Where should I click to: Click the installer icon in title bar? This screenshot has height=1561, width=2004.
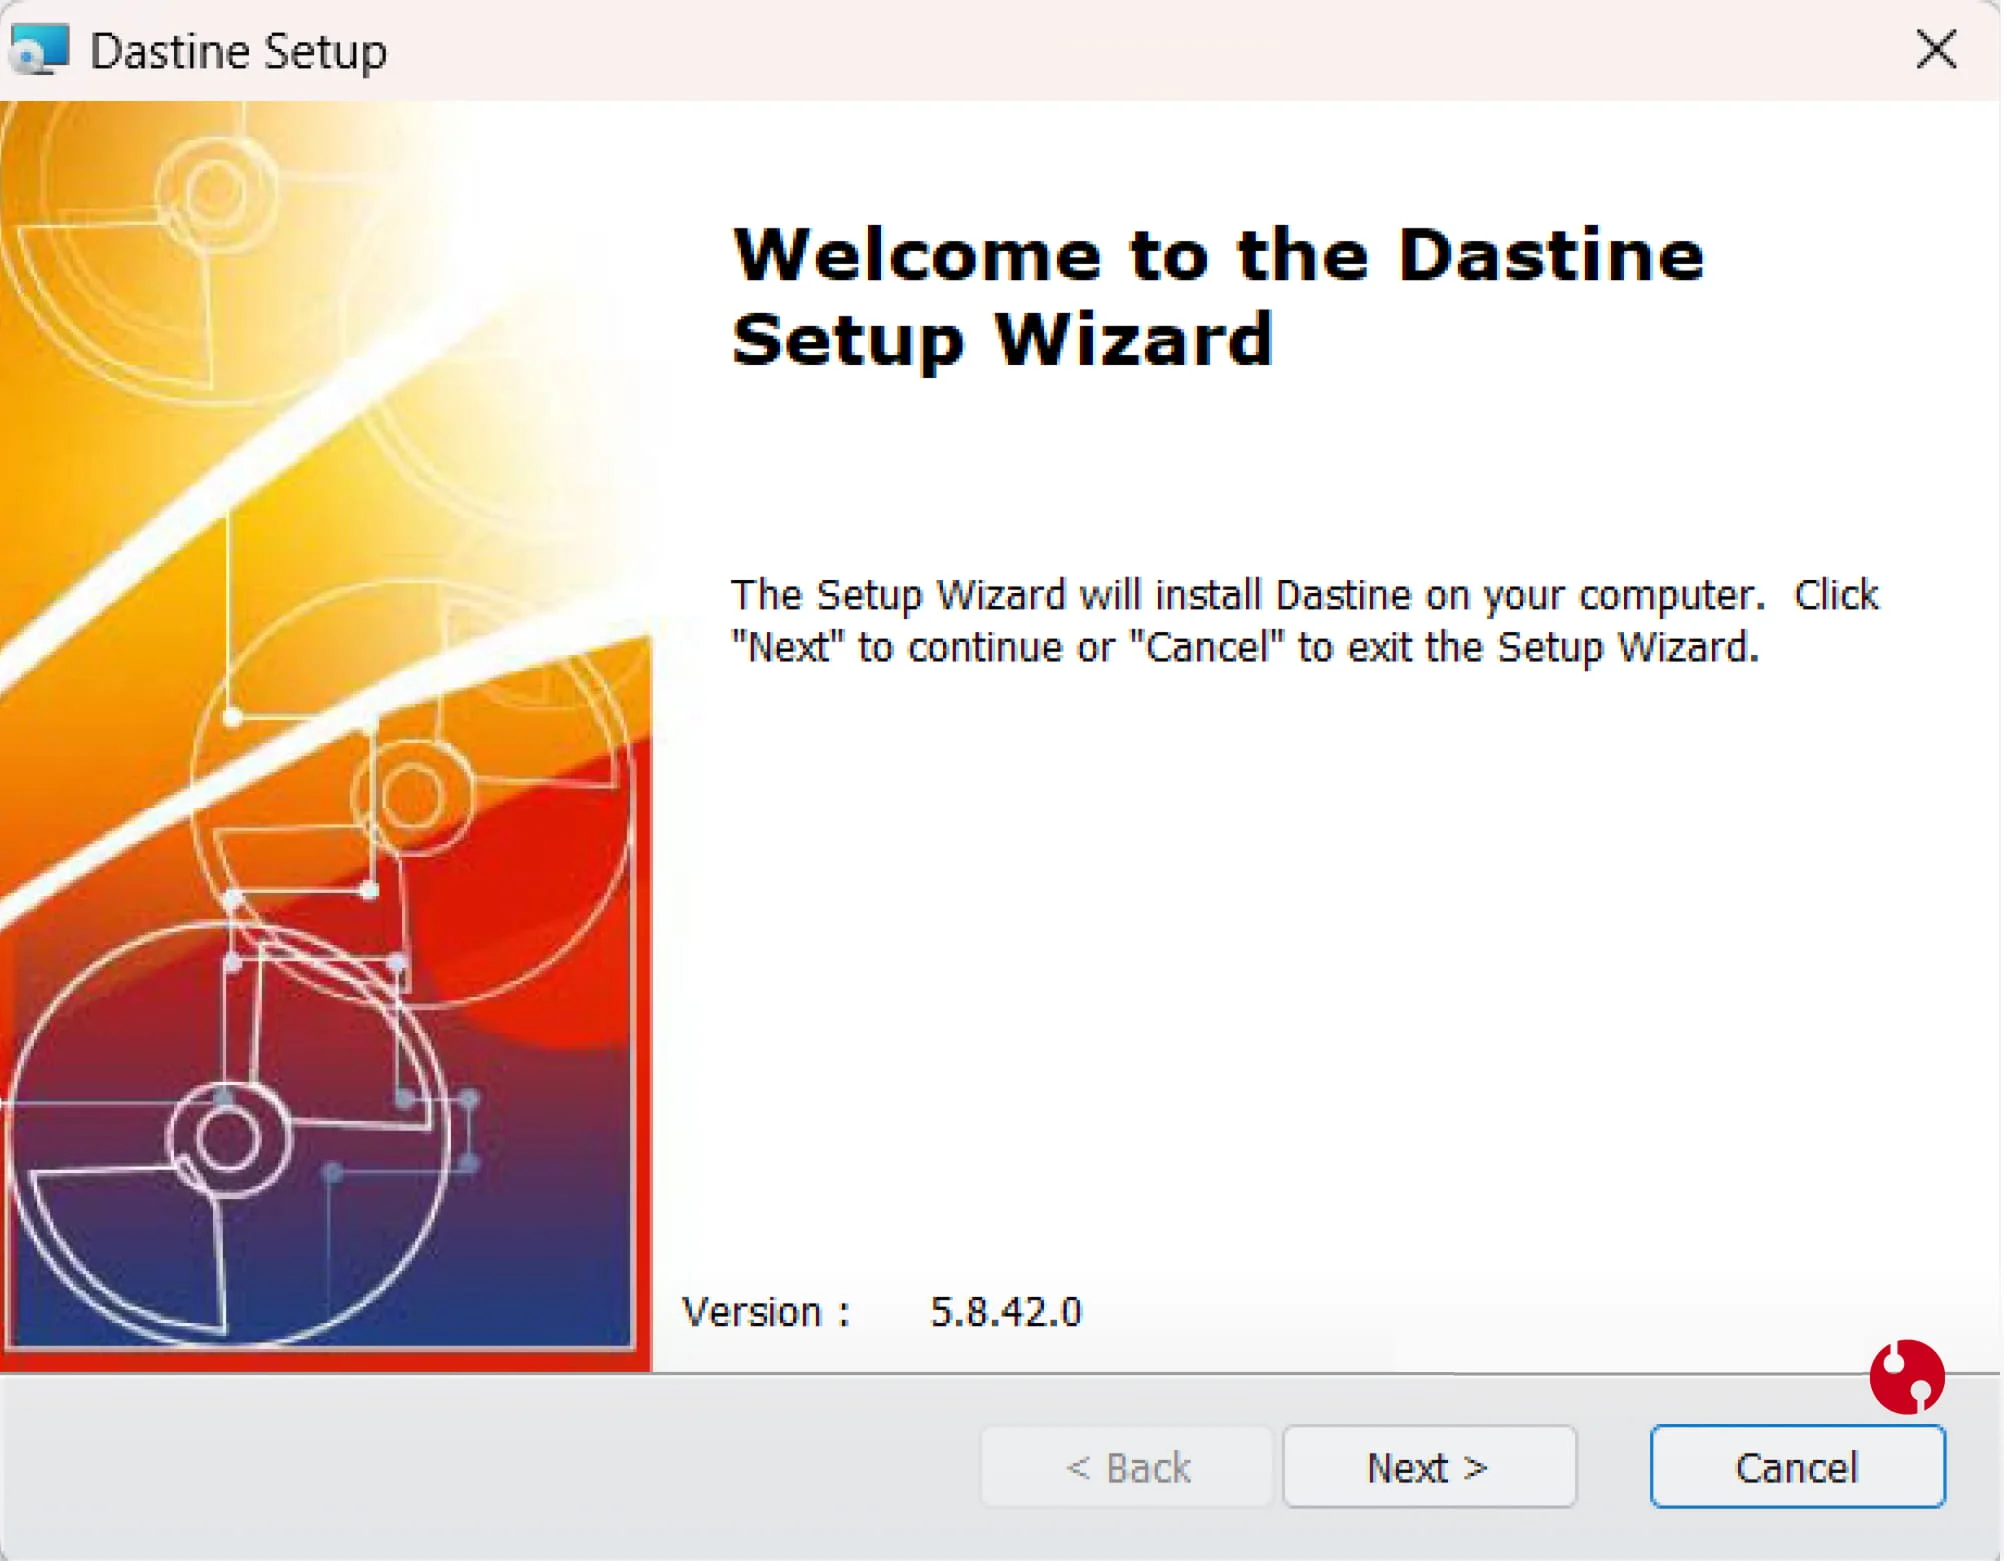40,49
